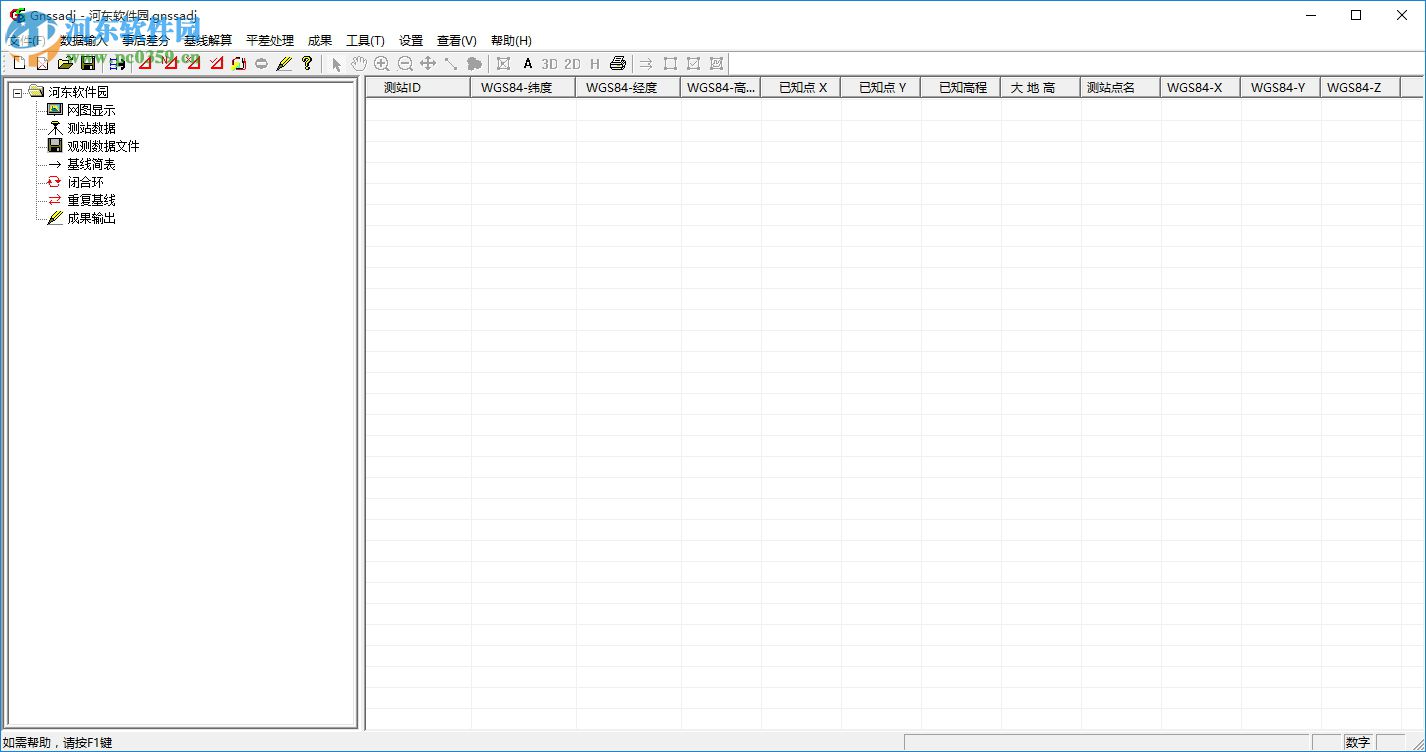Select 成果输出 in the tree
The height and width of the screenshot is (752, 1426).
click(x=91, y=218)
